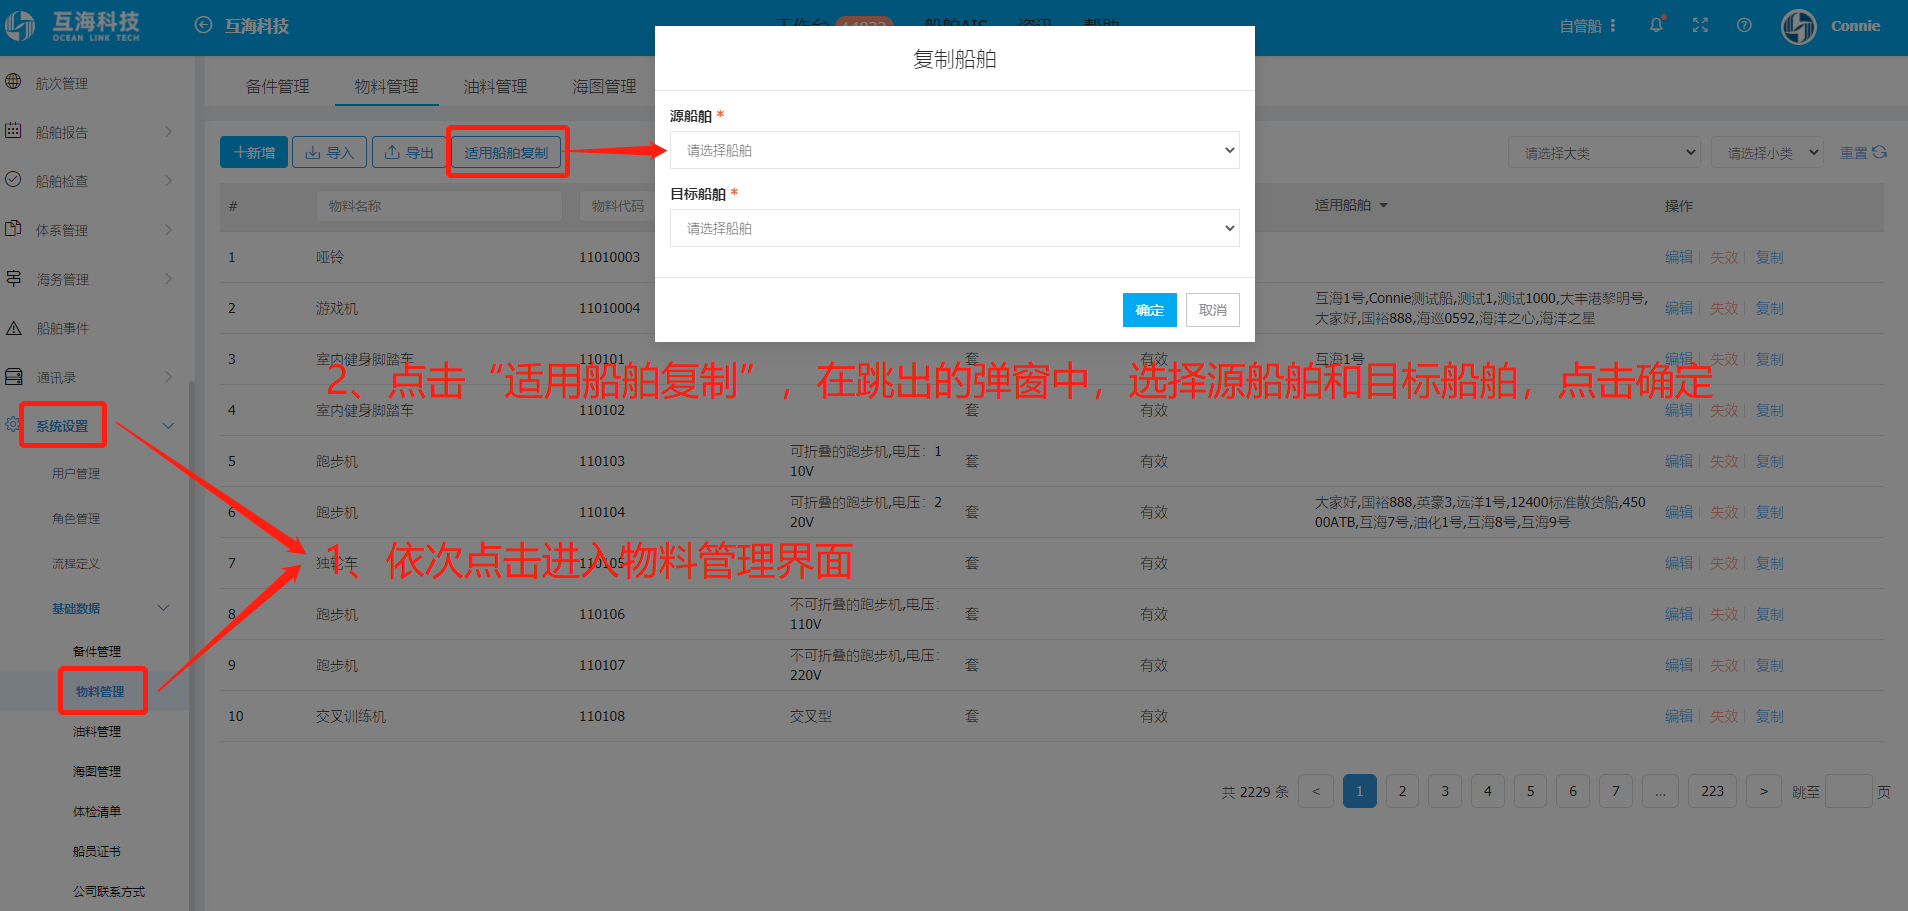Click the 新增 button
Image resolution: width=1908 pixels, height=911 pixels.
click(254, 152)
